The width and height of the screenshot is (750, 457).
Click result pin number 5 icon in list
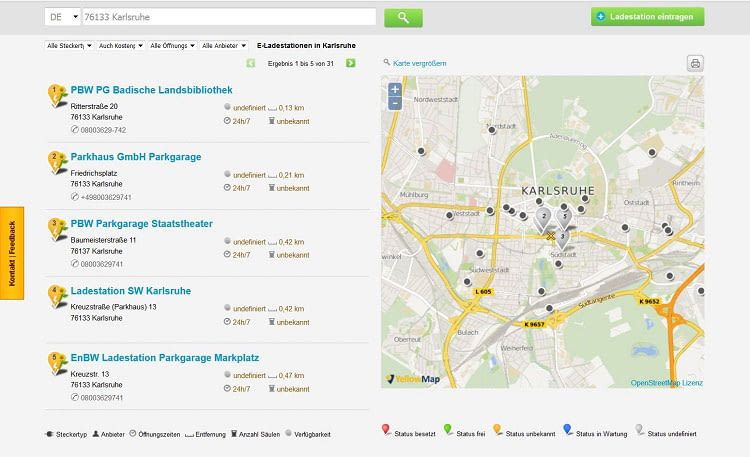57,363
